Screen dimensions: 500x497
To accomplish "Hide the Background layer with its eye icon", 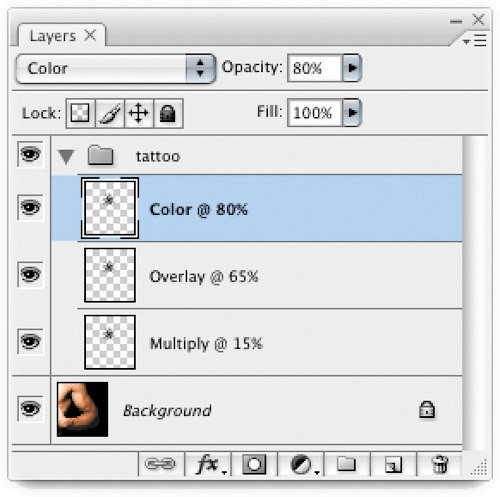I will pos(30,408).
